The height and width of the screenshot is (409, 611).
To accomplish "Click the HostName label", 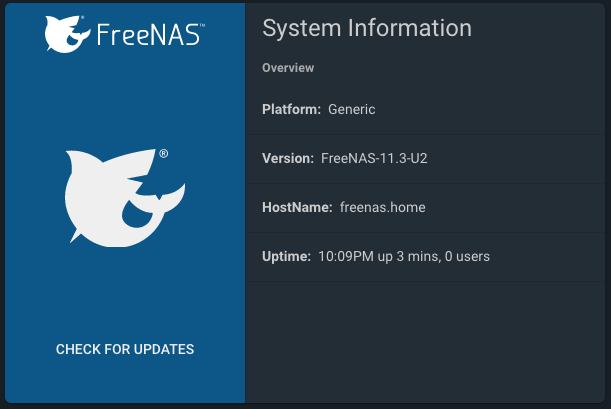I will (297, 207).
